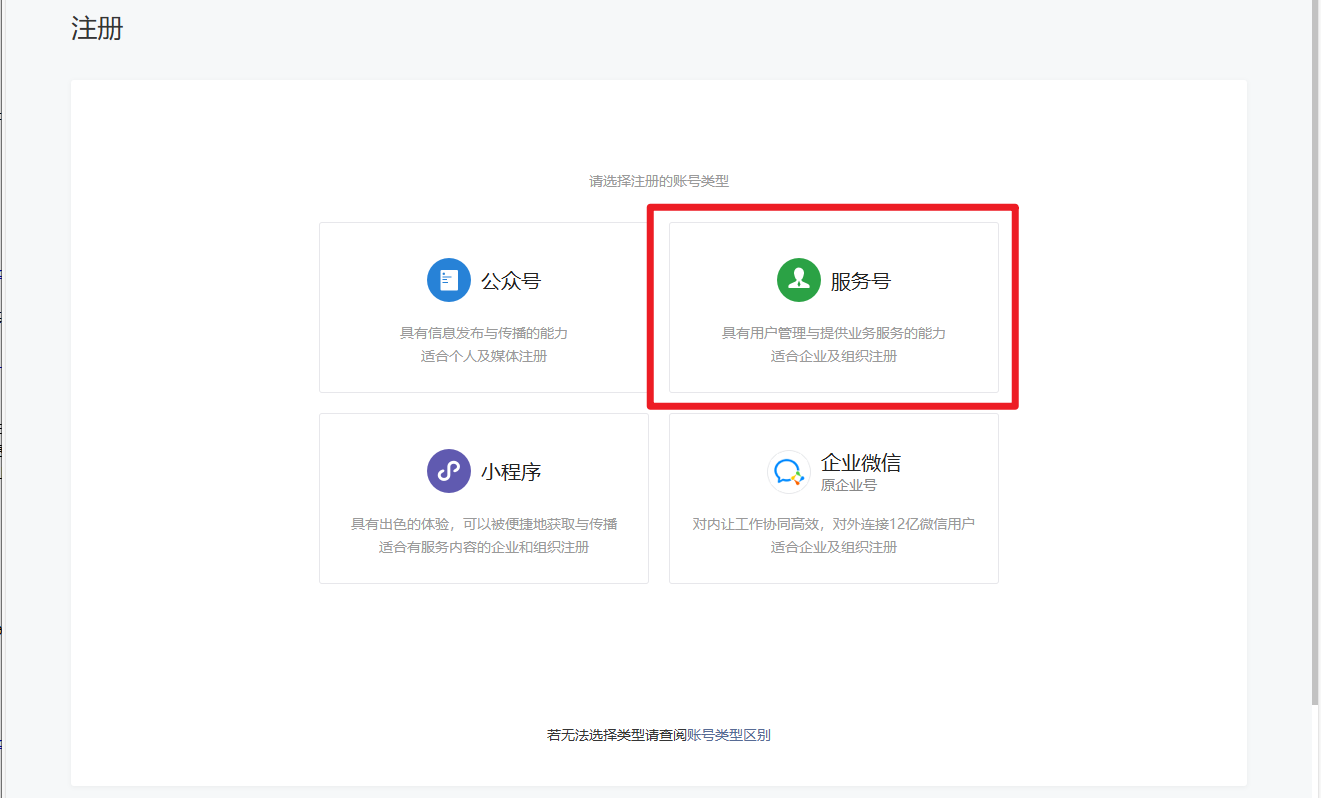Click 适合有服务内容的企业和组织注册 text

tap(484, 547)
